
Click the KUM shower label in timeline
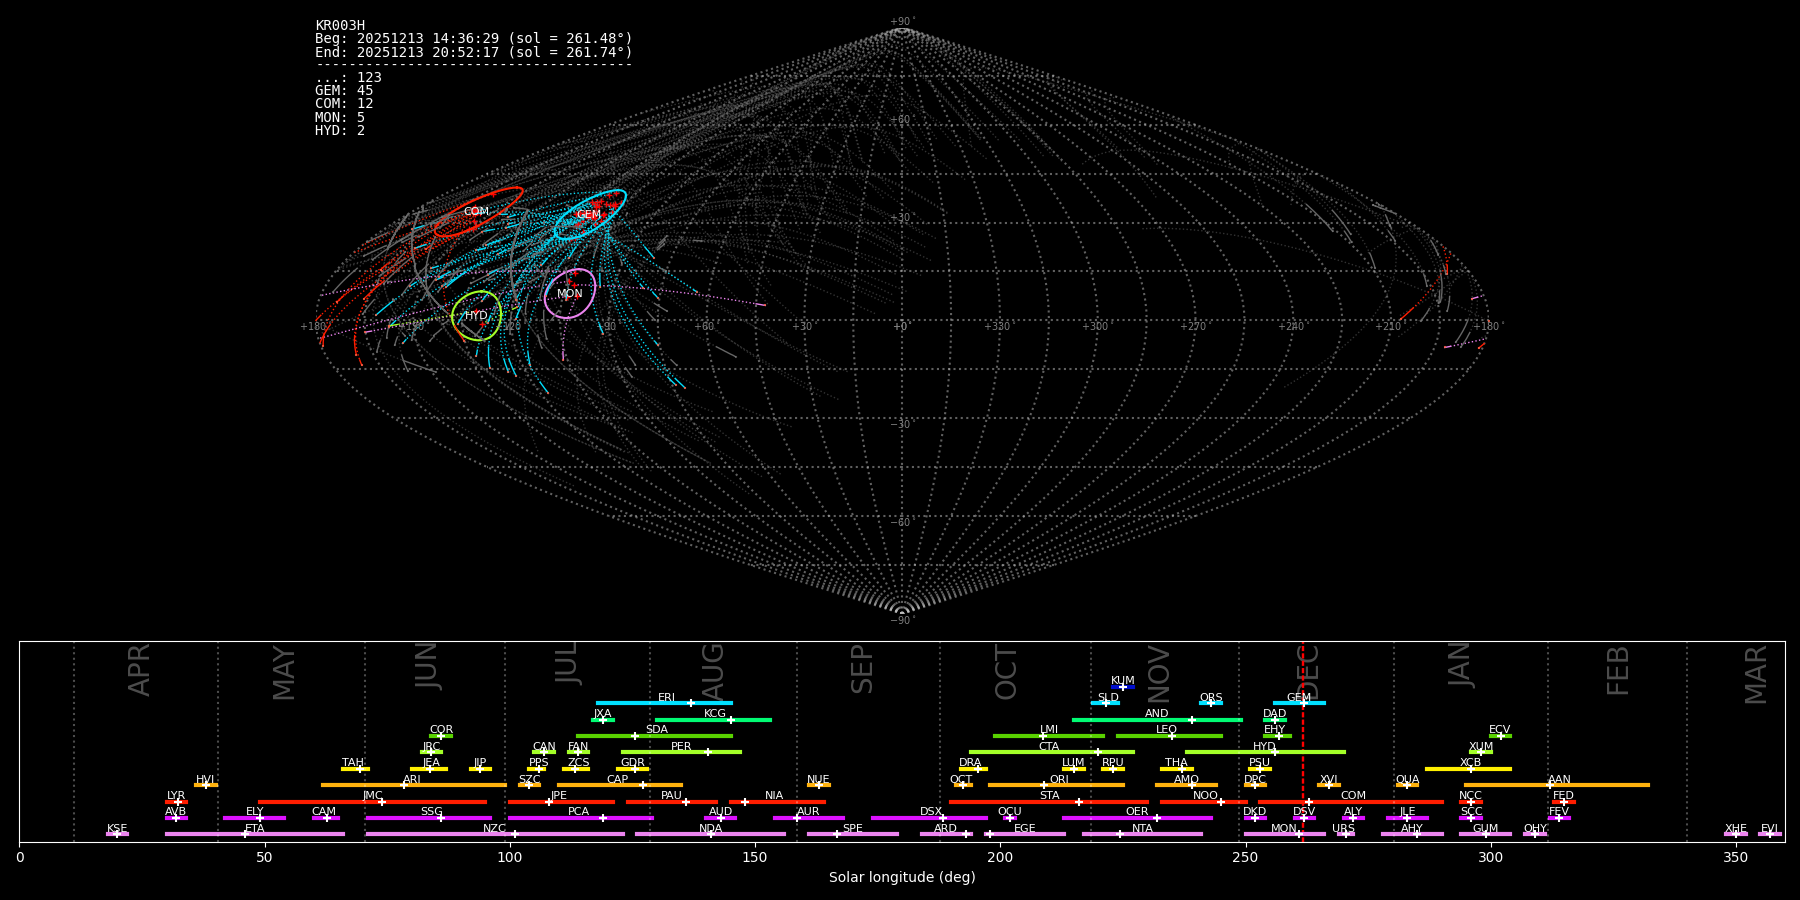1123,681
